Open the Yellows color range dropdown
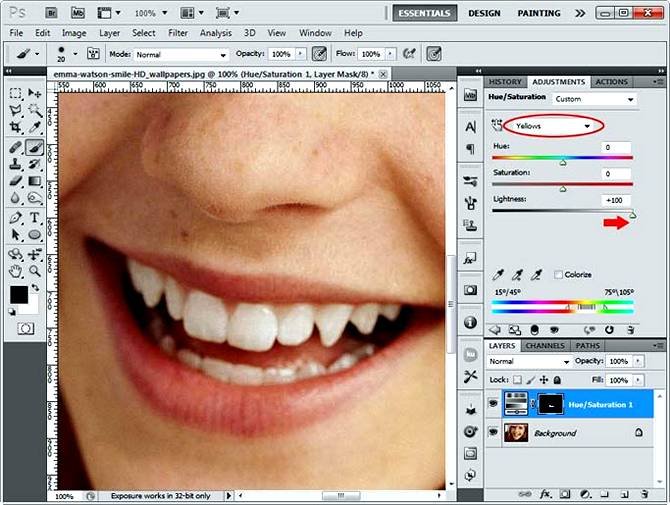Image resolution: width=670 pixels, height=505 pixels. click(x=555, y=126)
